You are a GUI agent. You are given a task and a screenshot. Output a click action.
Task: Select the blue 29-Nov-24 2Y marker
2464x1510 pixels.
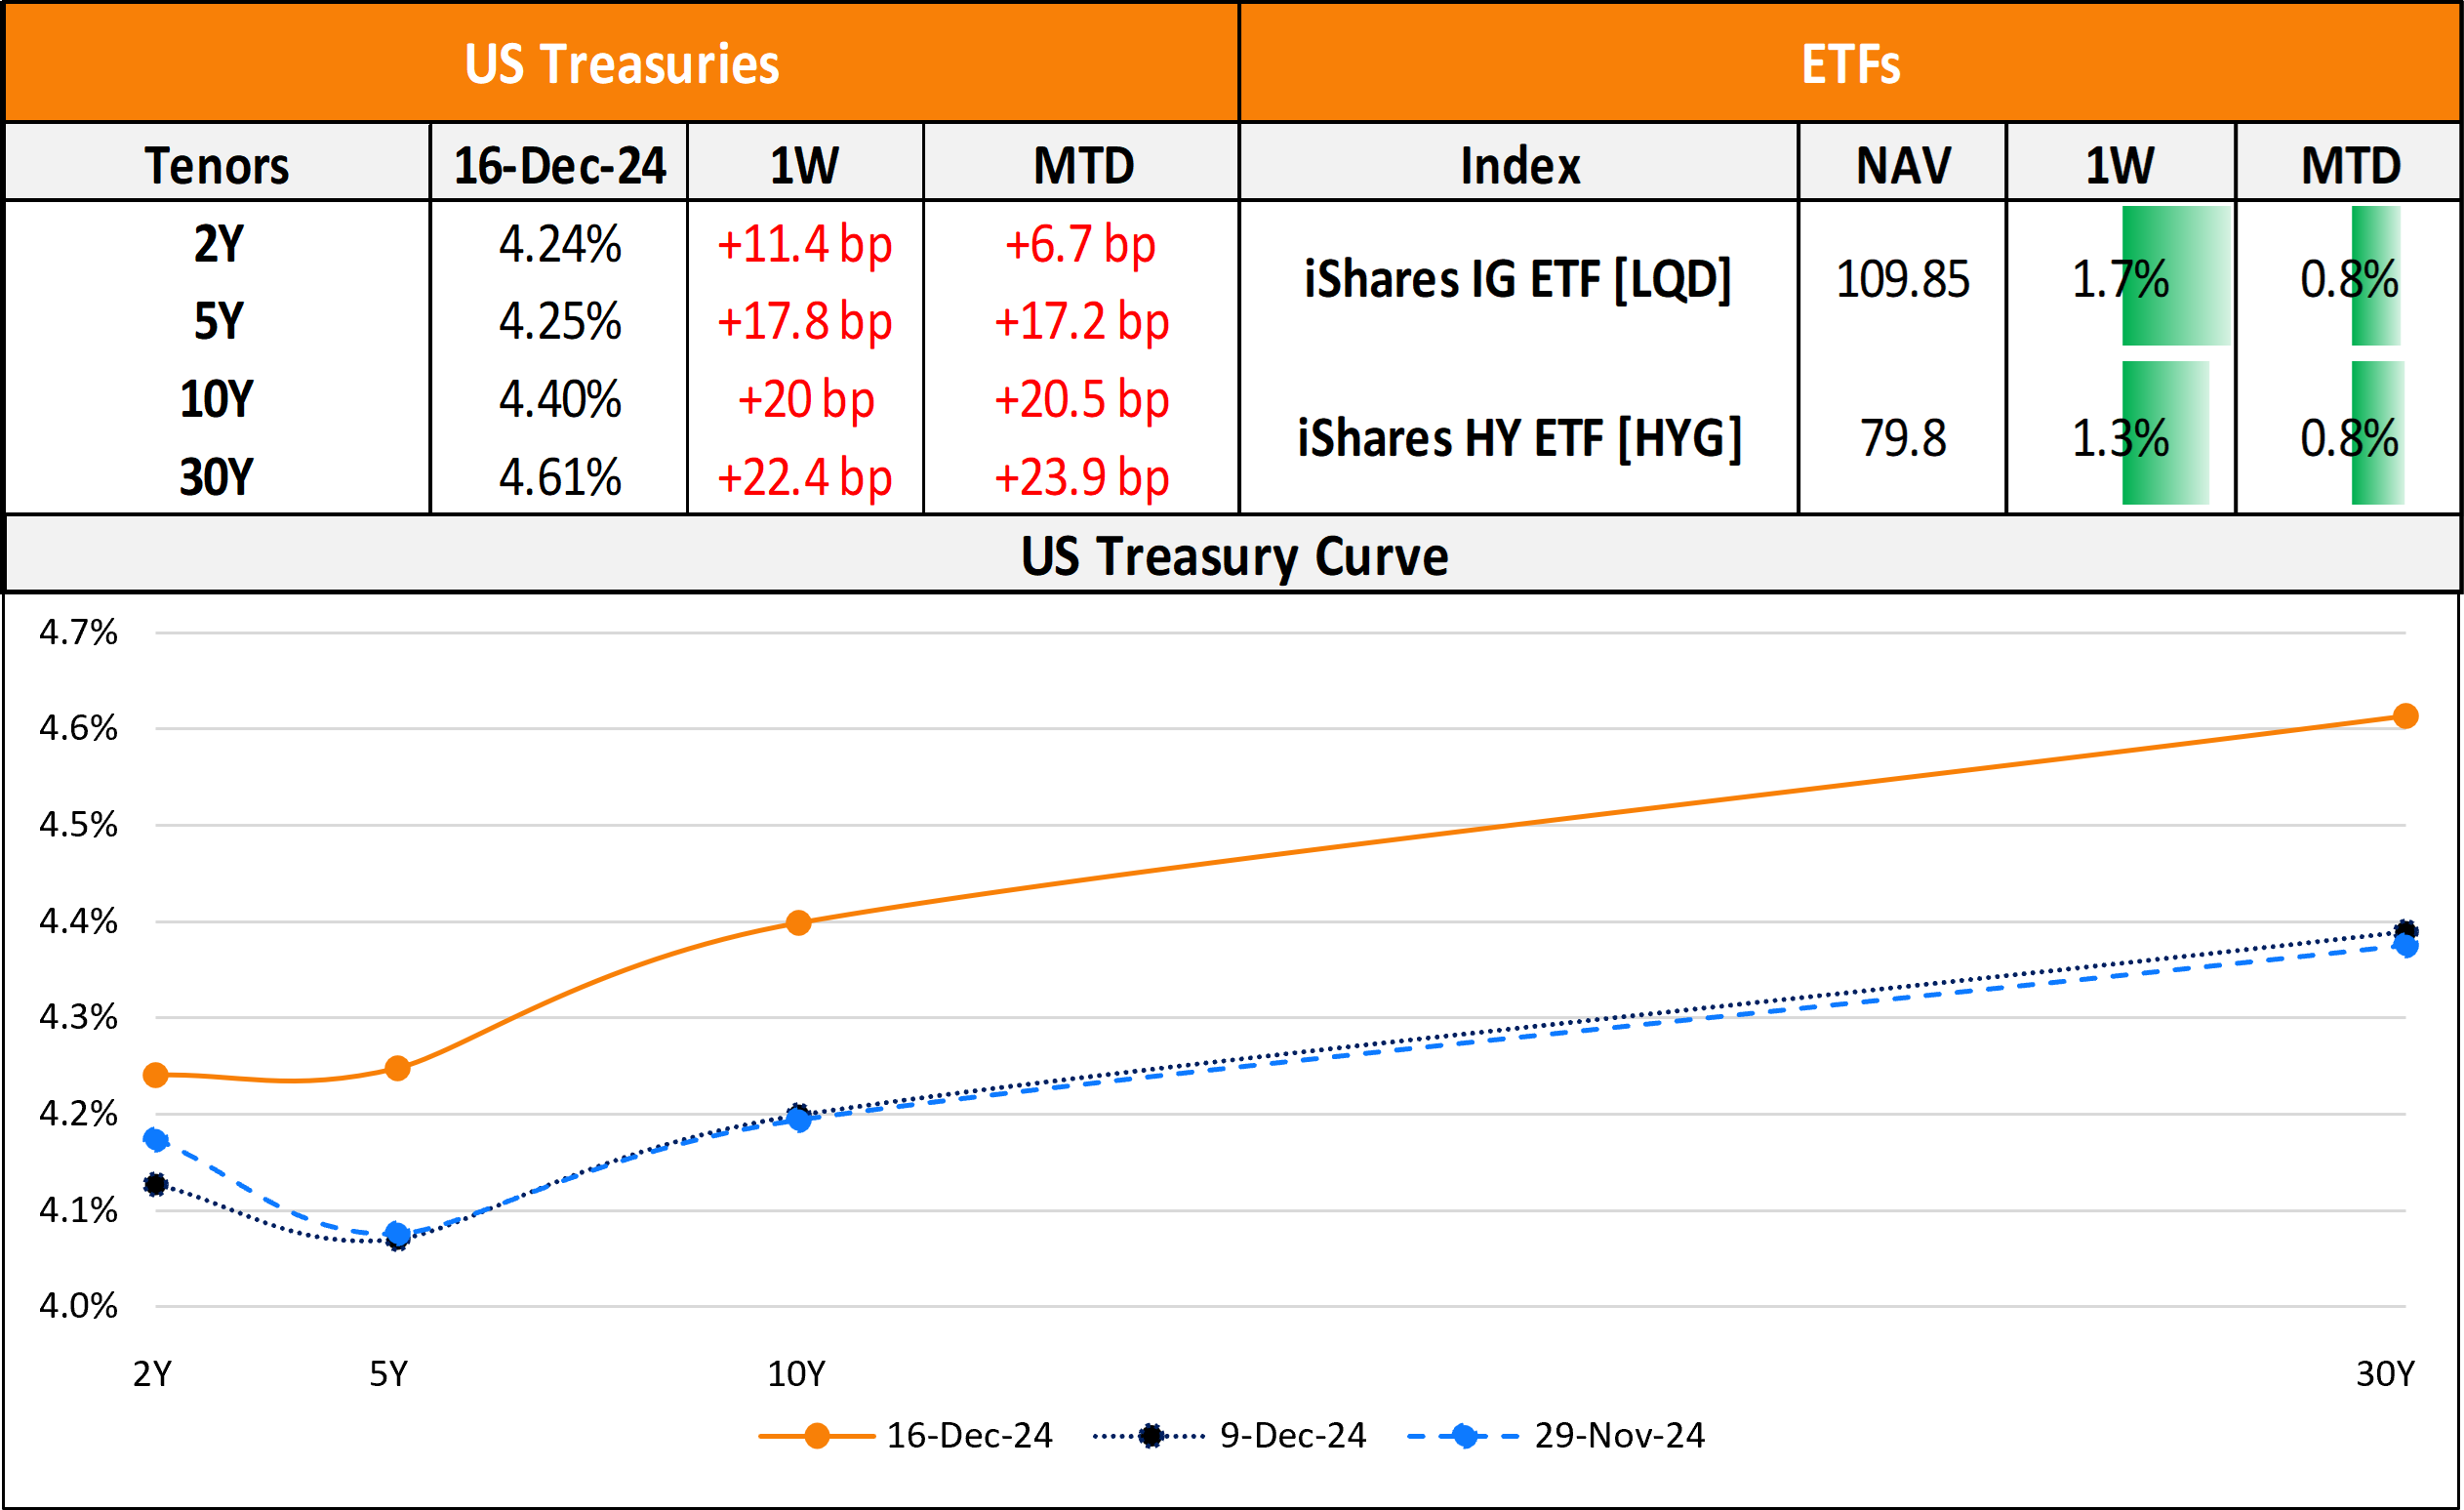click(x=156, y=1140)
